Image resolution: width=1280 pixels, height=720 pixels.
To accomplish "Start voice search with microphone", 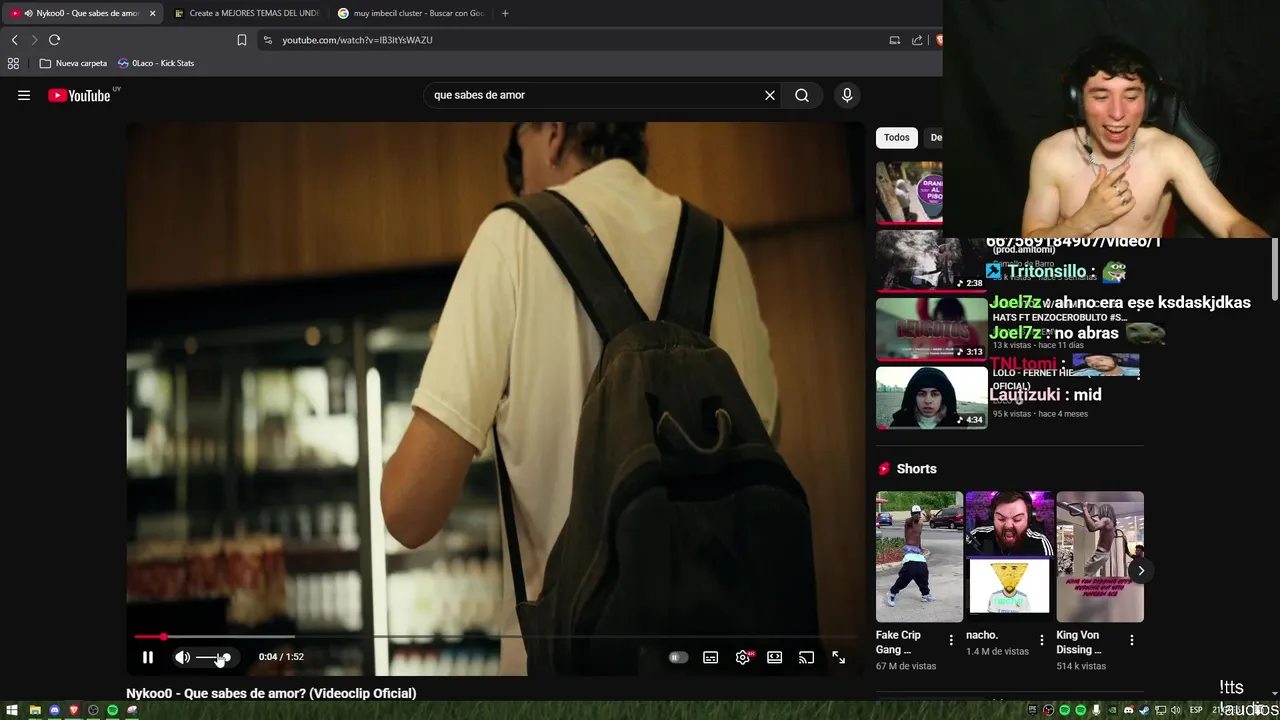I will click(x=847, y=95).
